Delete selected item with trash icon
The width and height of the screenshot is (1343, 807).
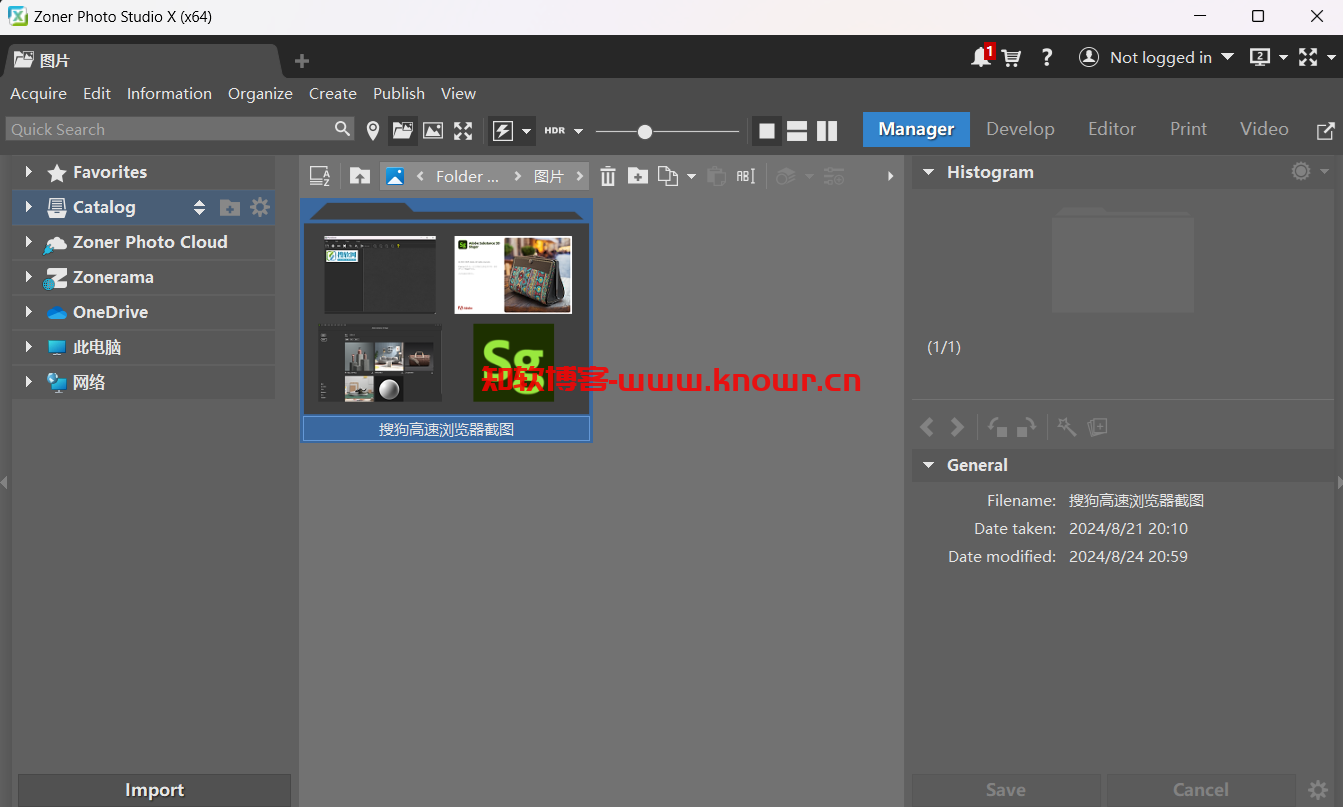click(608, 176)
